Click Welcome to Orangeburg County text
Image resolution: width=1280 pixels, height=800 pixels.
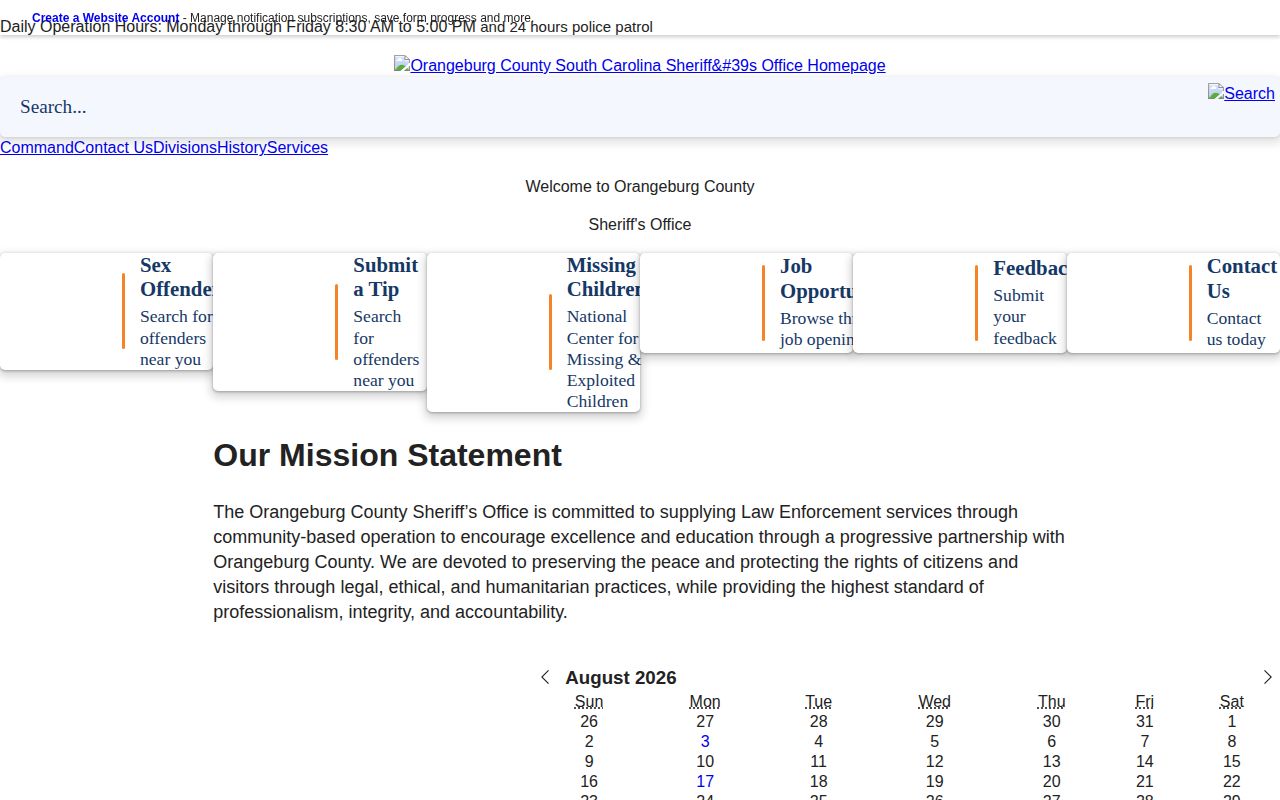pos(640,186)
